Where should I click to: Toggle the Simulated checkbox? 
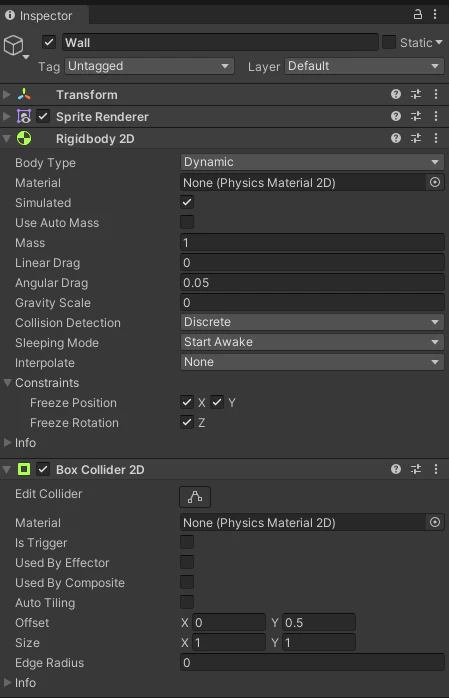187,202
